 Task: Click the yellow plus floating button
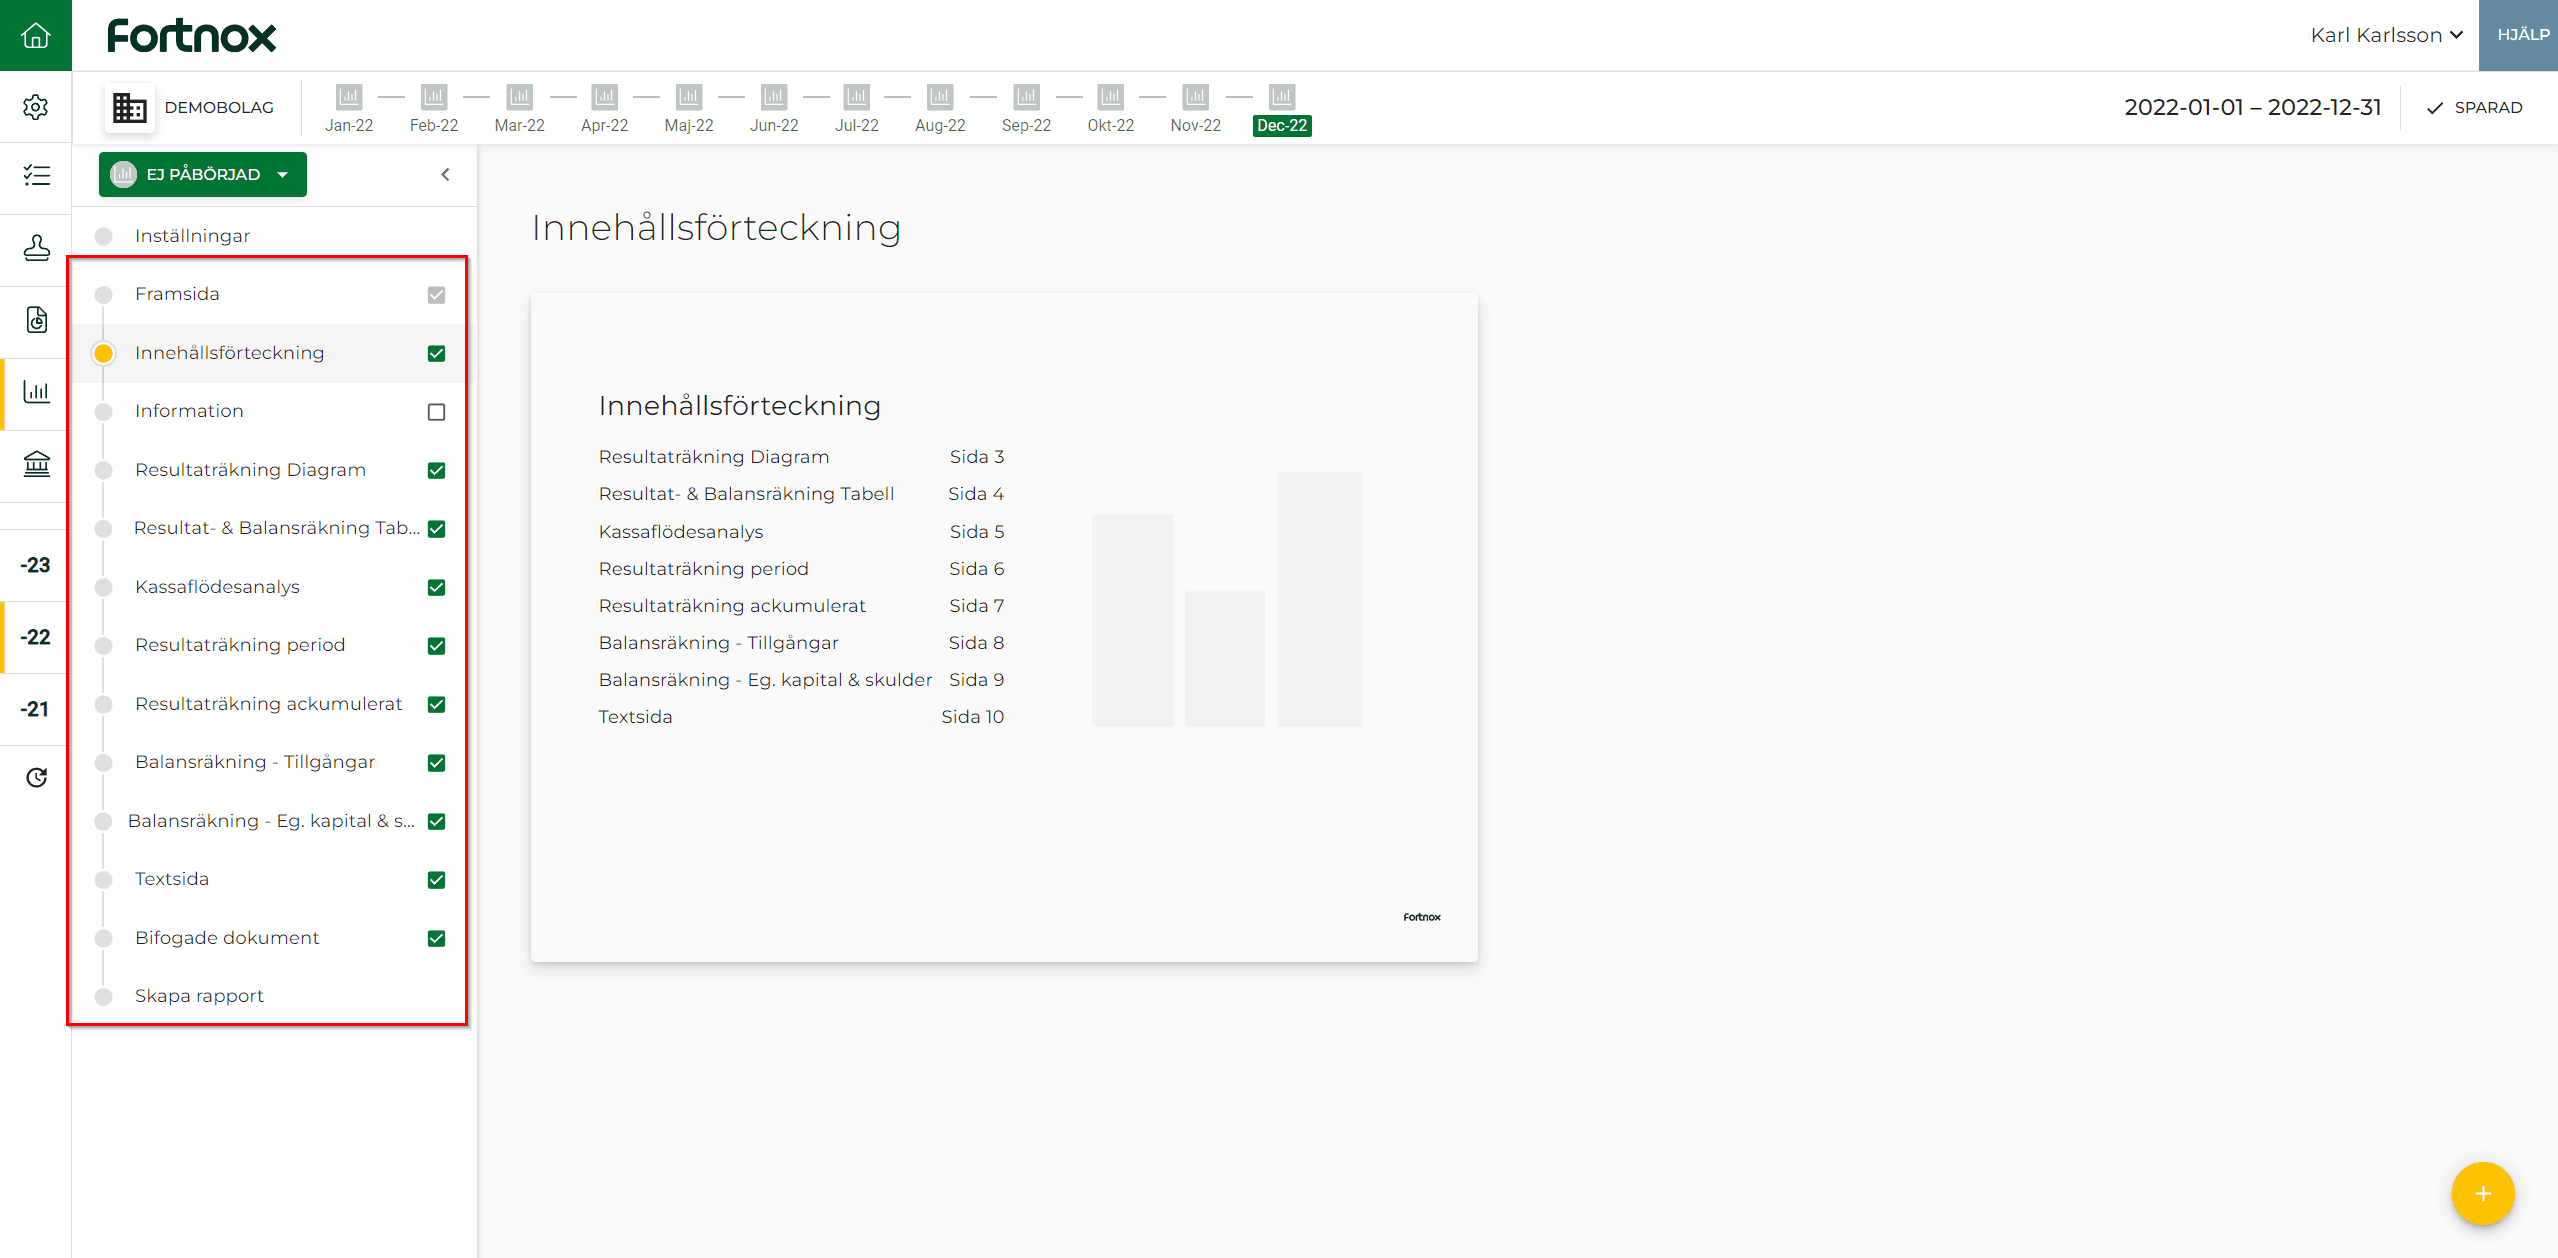pos(2483,1193)
